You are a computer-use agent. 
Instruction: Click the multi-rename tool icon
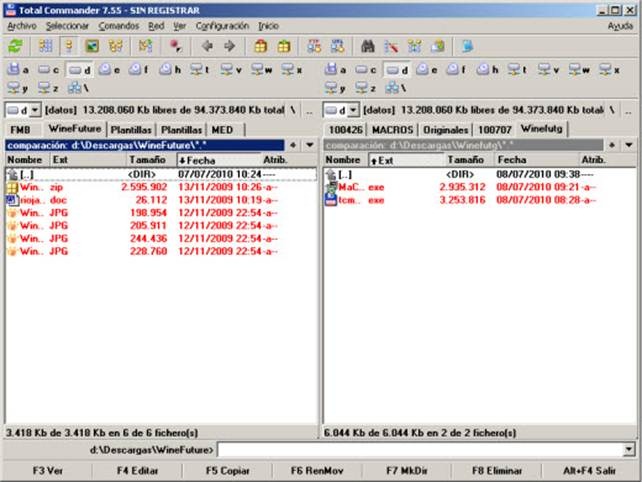(391, 46)
